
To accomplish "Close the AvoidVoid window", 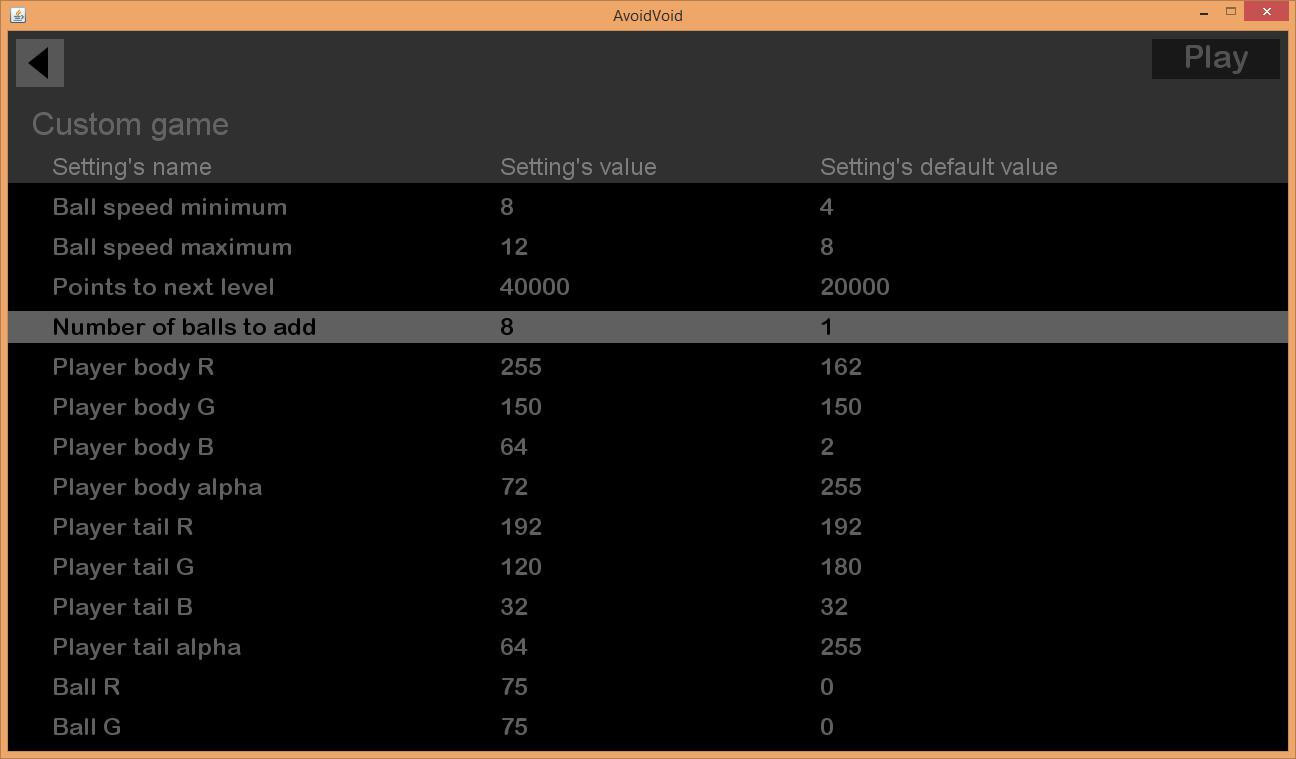I will (x=1267, y=12).
